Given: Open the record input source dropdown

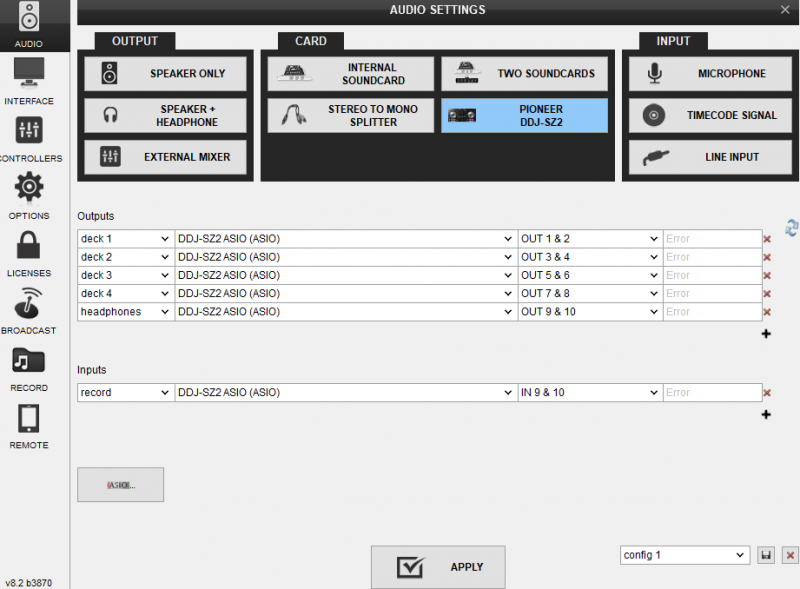Looking at the screenshot, I should point(126,392).
